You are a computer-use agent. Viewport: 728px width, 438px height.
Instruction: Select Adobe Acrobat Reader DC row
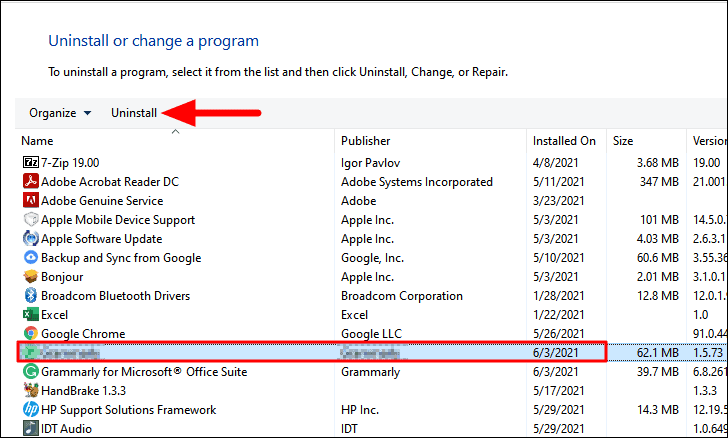[110, 182]
